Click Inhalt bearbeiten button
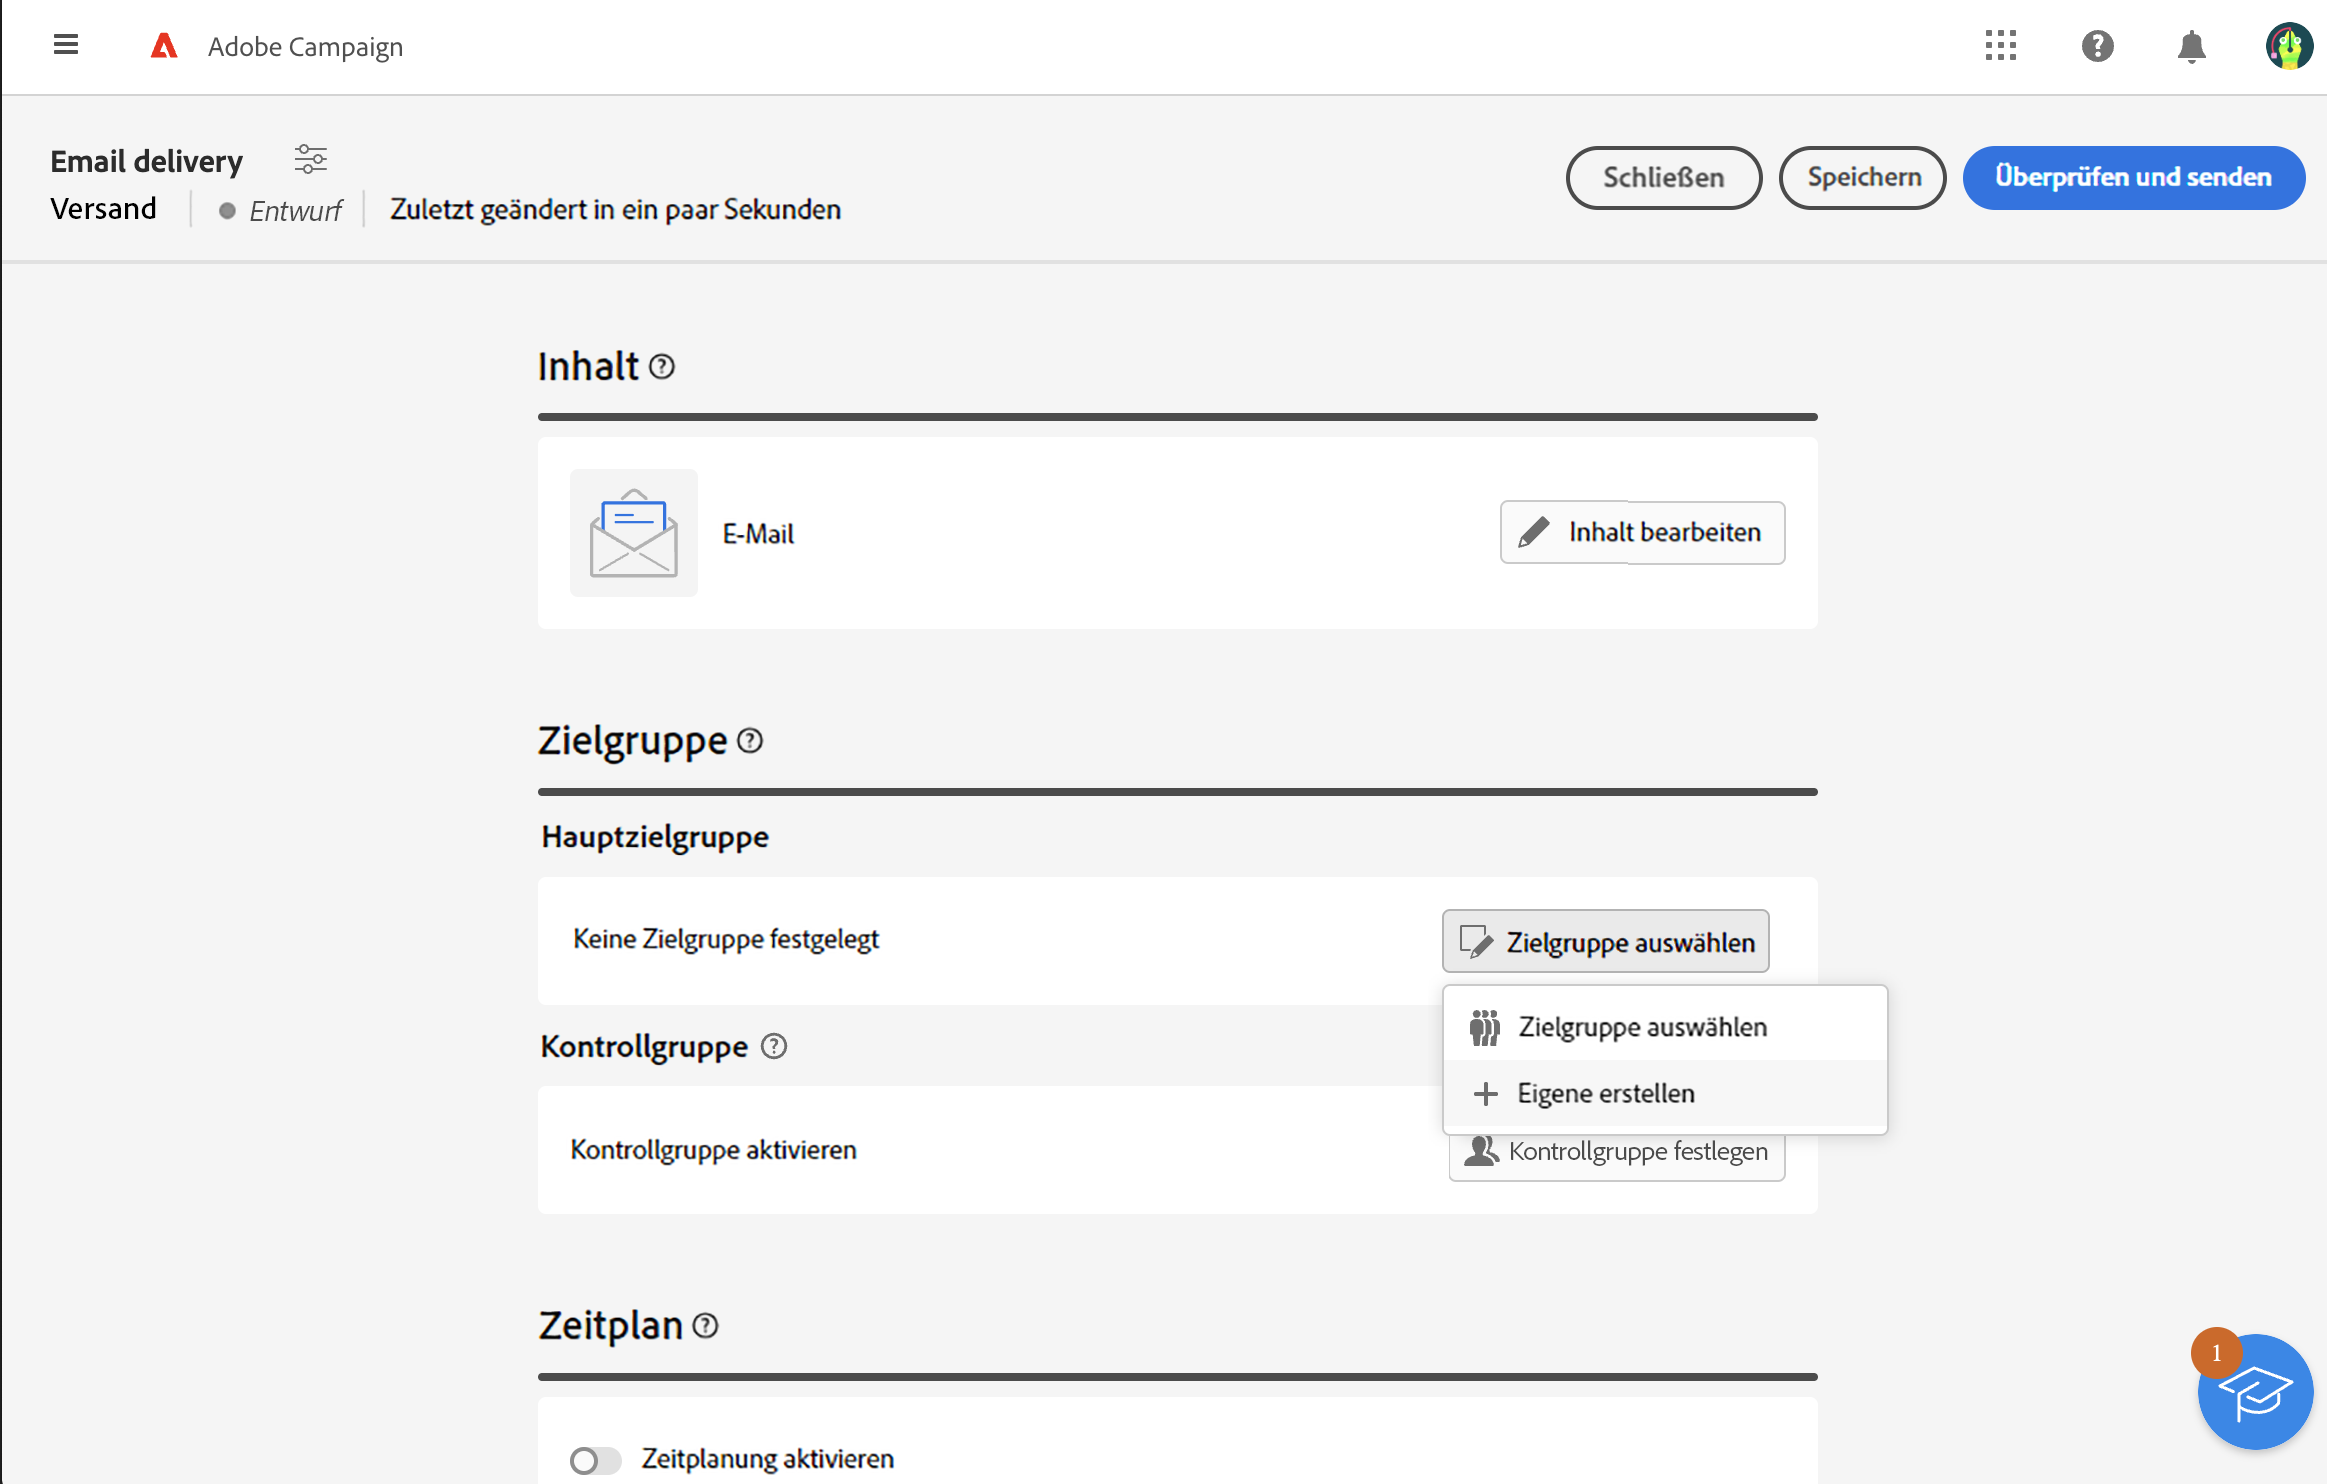The height and width of the screenshot is (1484, 2327). [1642, 532]
